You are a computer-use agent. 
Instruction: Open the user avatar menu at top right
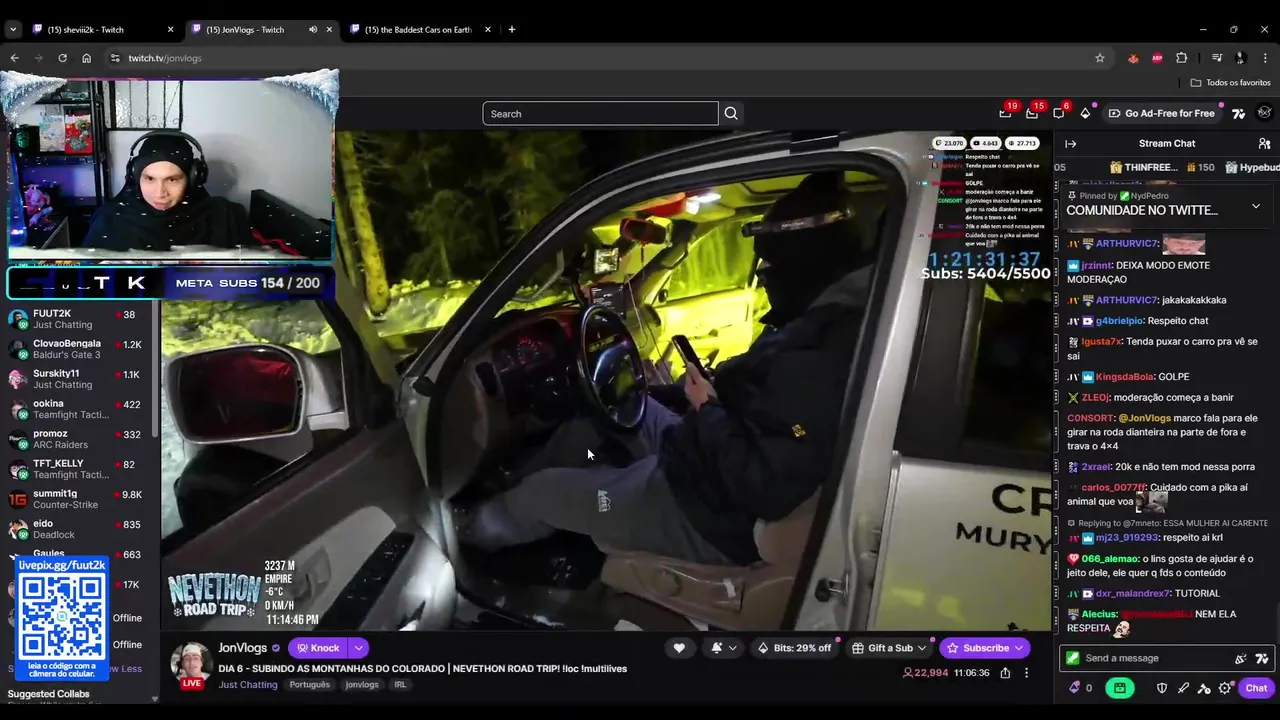1265,113
